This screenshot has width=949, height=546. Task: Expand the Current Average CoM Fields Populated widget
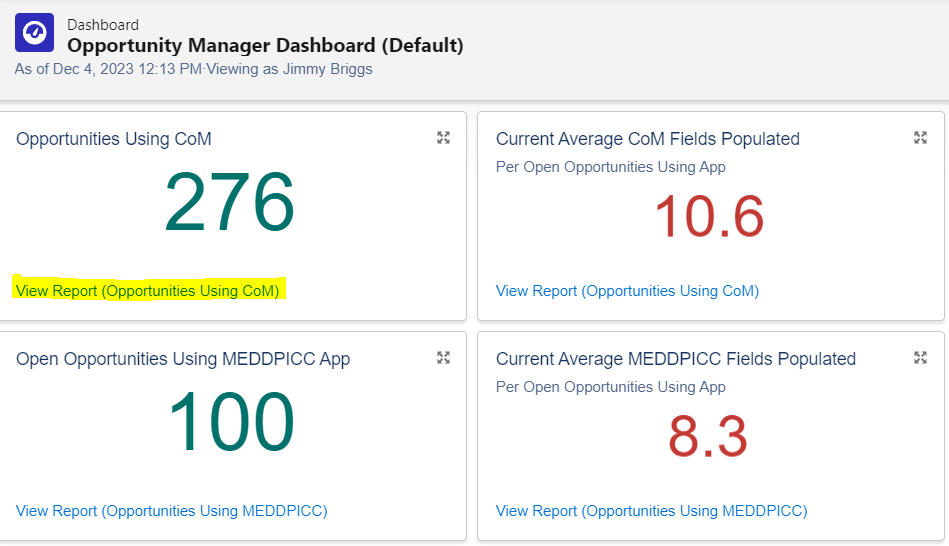point(920,138)
